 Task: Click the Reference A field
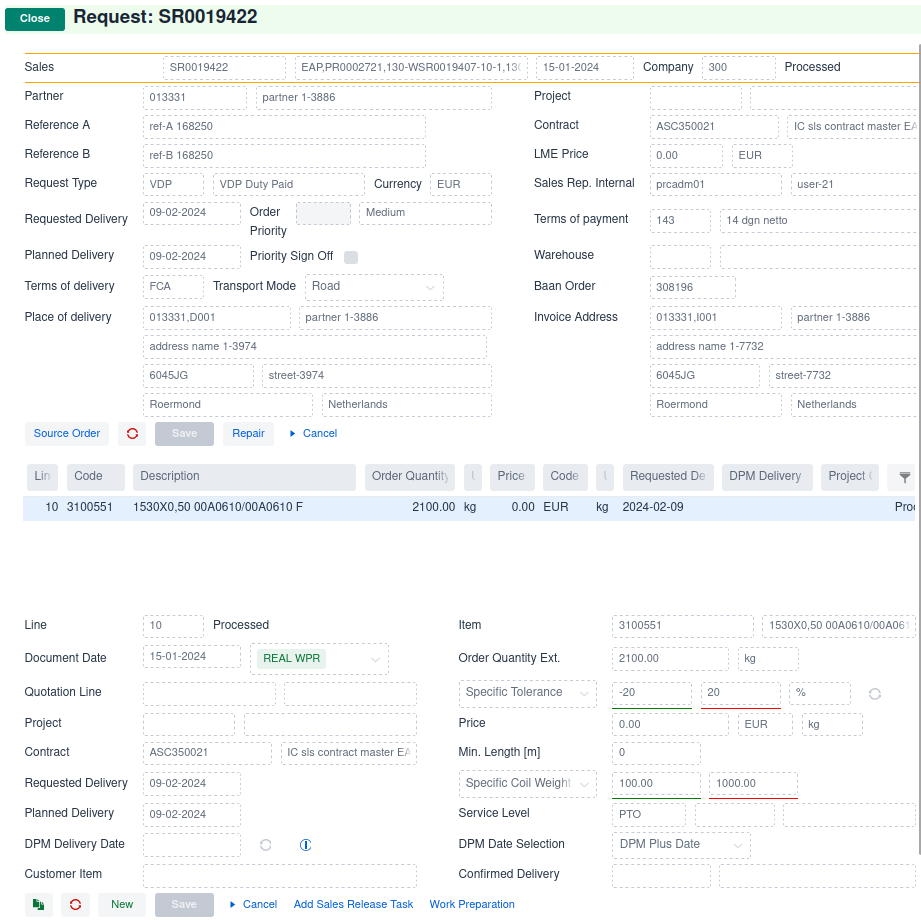click(284, 127)
